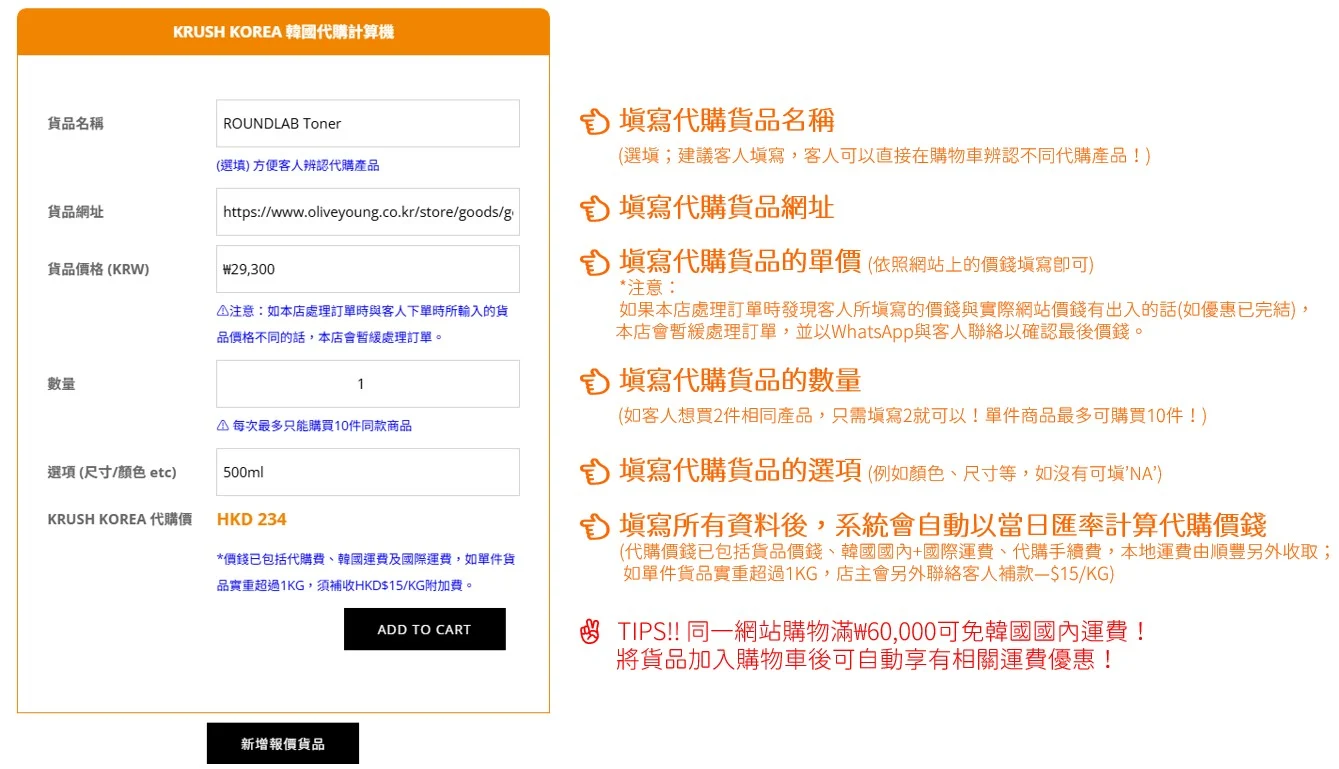
Task: Click the victory hand icon next to TIPS
Action: [591, 632]
